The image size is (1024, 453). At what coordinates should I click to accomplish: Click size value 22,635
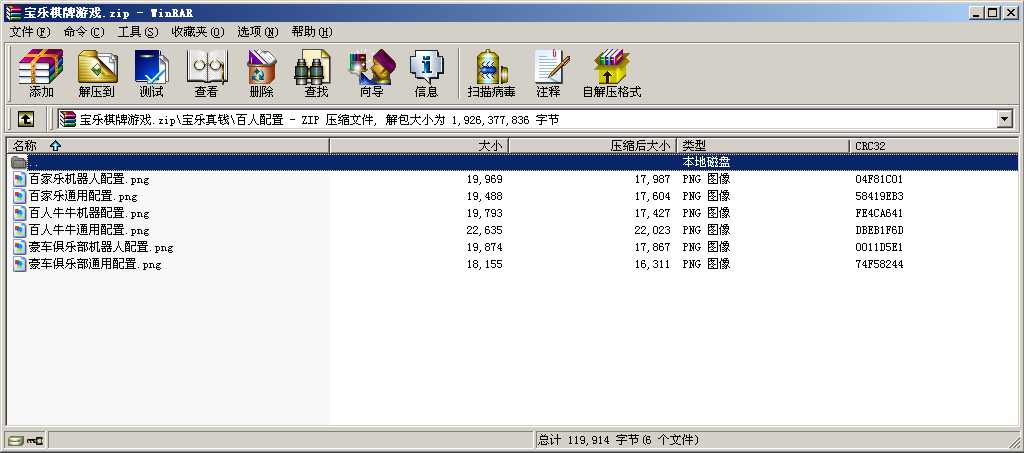coord(485,230)
